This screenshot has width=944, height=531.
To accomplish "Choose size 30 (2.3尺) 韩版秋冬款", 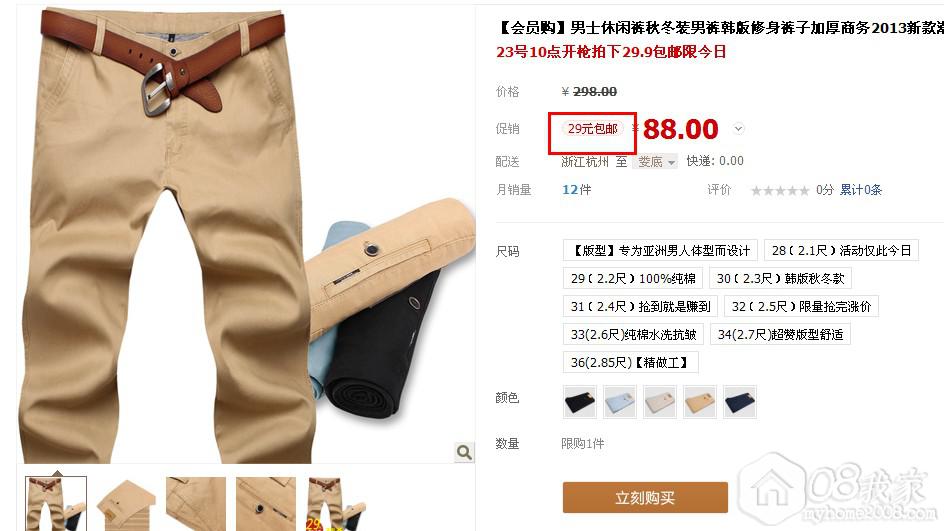I will coord(780,278).
